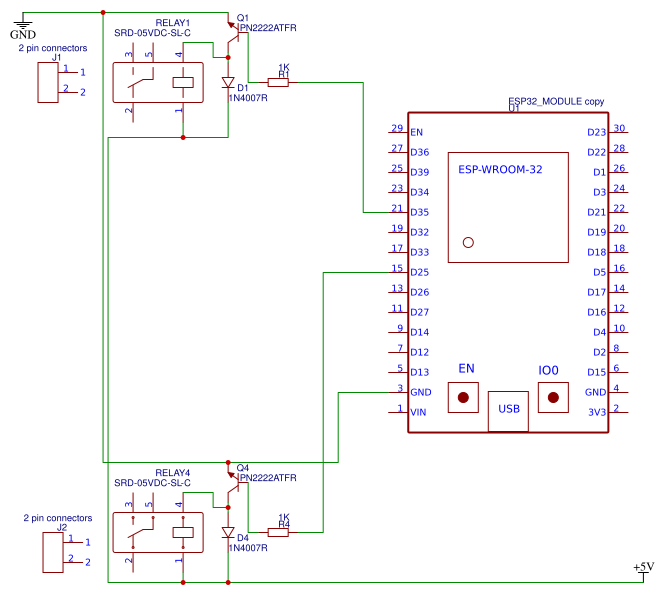Select the +5V power symbol

pos(643,572)
